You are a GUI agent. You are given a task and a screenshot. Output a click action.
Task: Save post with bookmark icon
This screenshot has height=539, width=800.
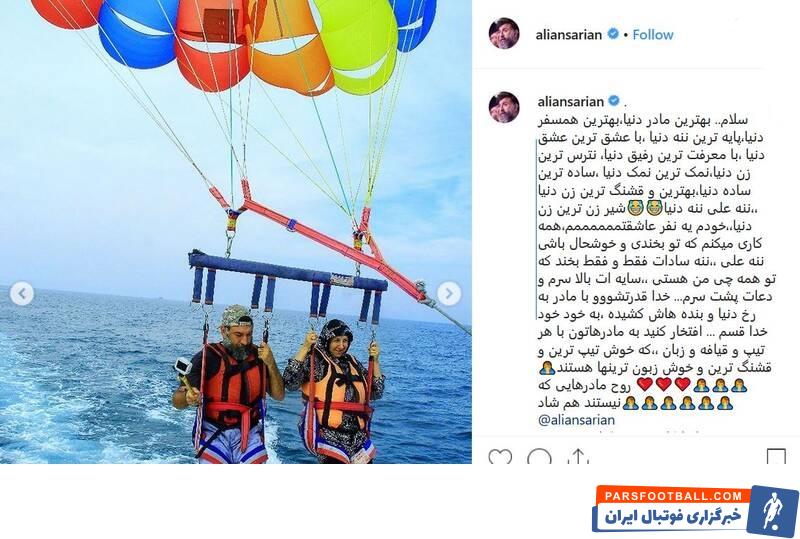776,456
